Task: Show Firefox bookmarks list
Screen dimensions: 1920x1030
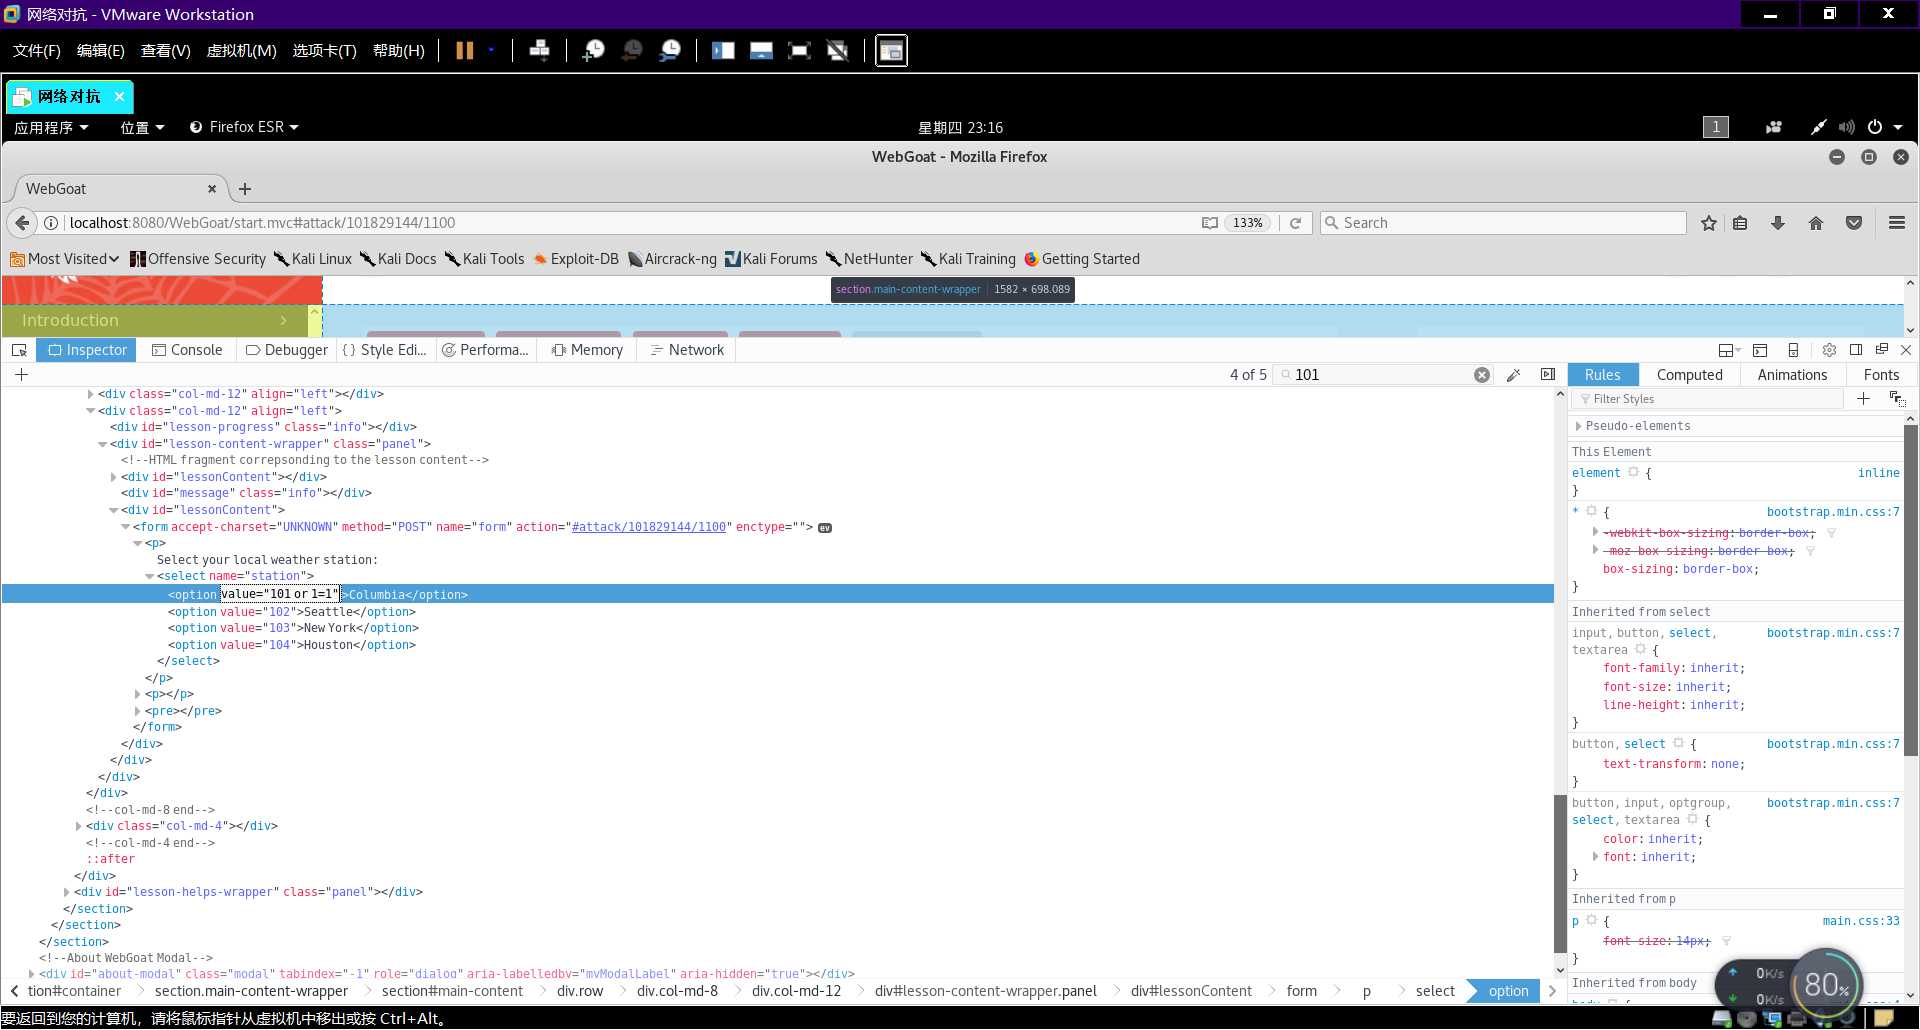Action: [x=1740, y=223]
